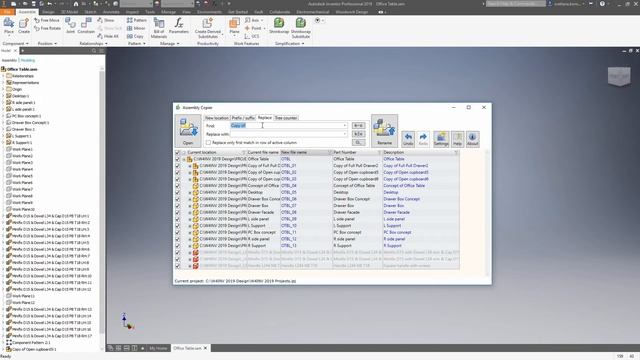640x360 pixels.
Task: Uncheck the PC Box concept row checkbox
Action: (x=177, y=232)
